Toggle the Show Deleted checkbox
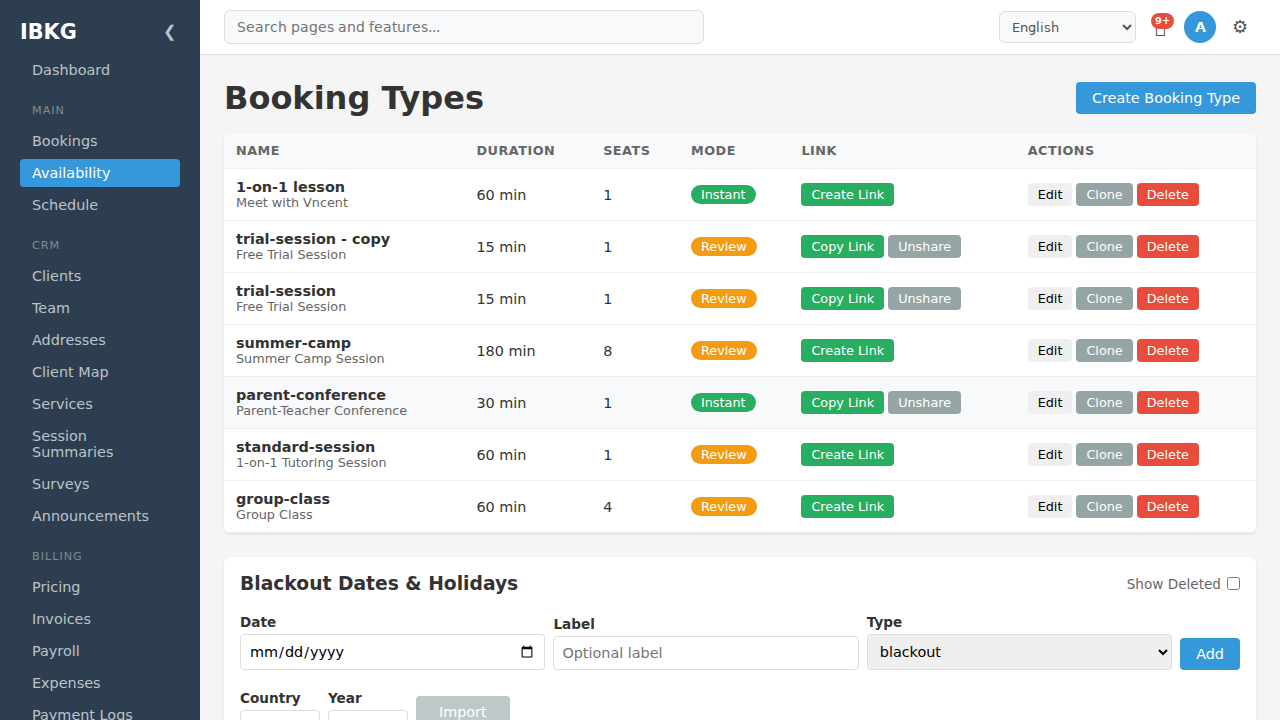This screenshot has width=1280, height=720. click(1233, 584)
